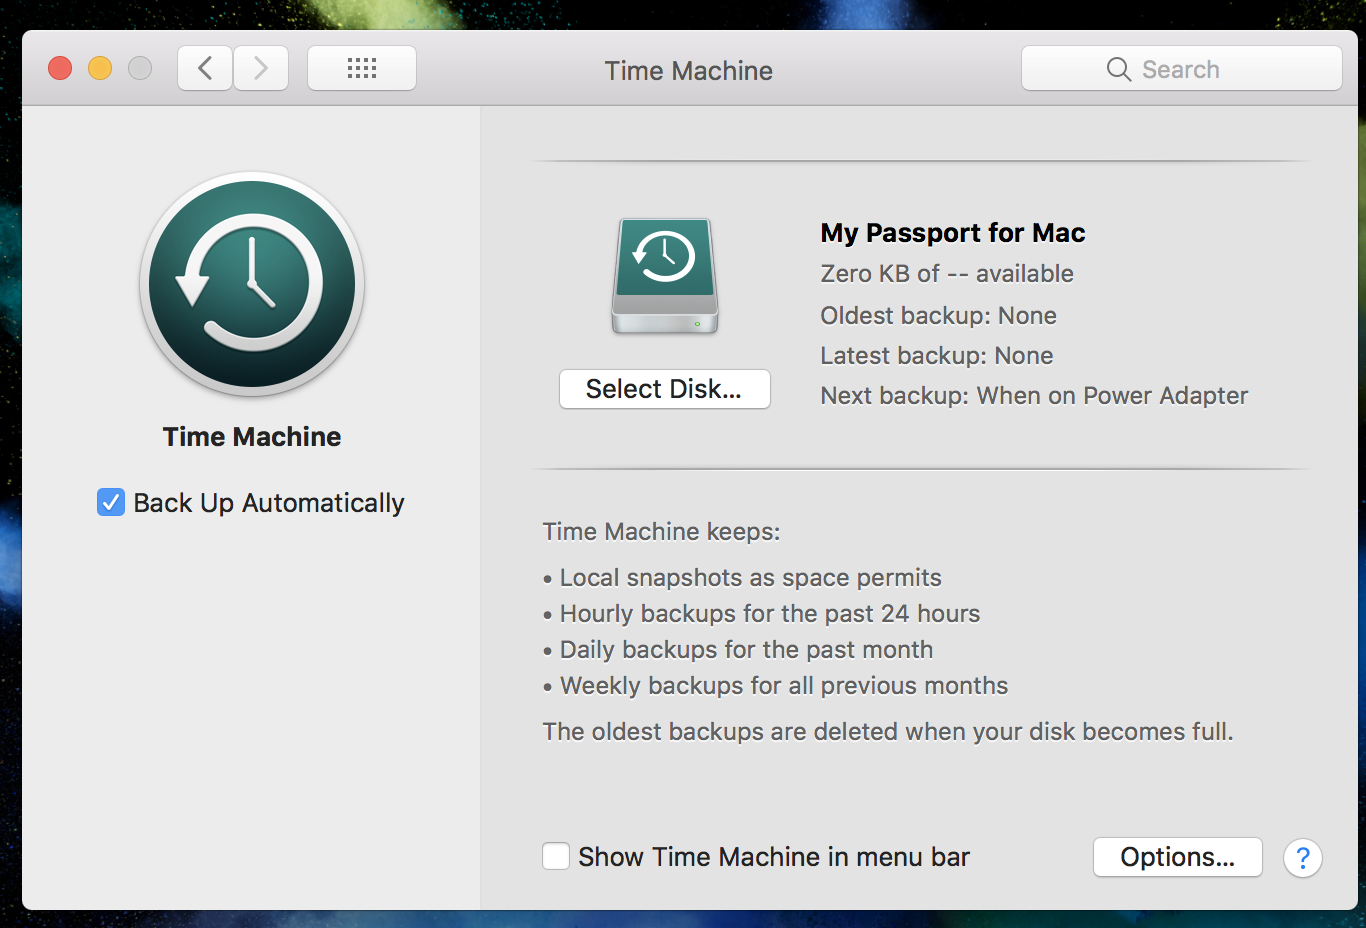Click the My Passport backup disk icon
1366x928 pixels.
[665, 277]
